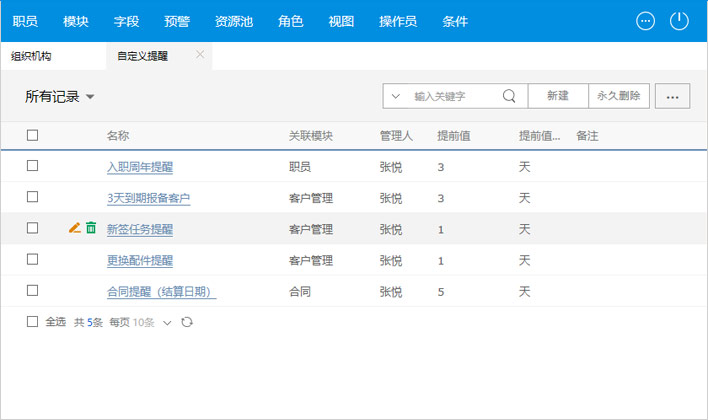
Task: Expand the 每页10条 page size dropdown
Action: [167, 322]
